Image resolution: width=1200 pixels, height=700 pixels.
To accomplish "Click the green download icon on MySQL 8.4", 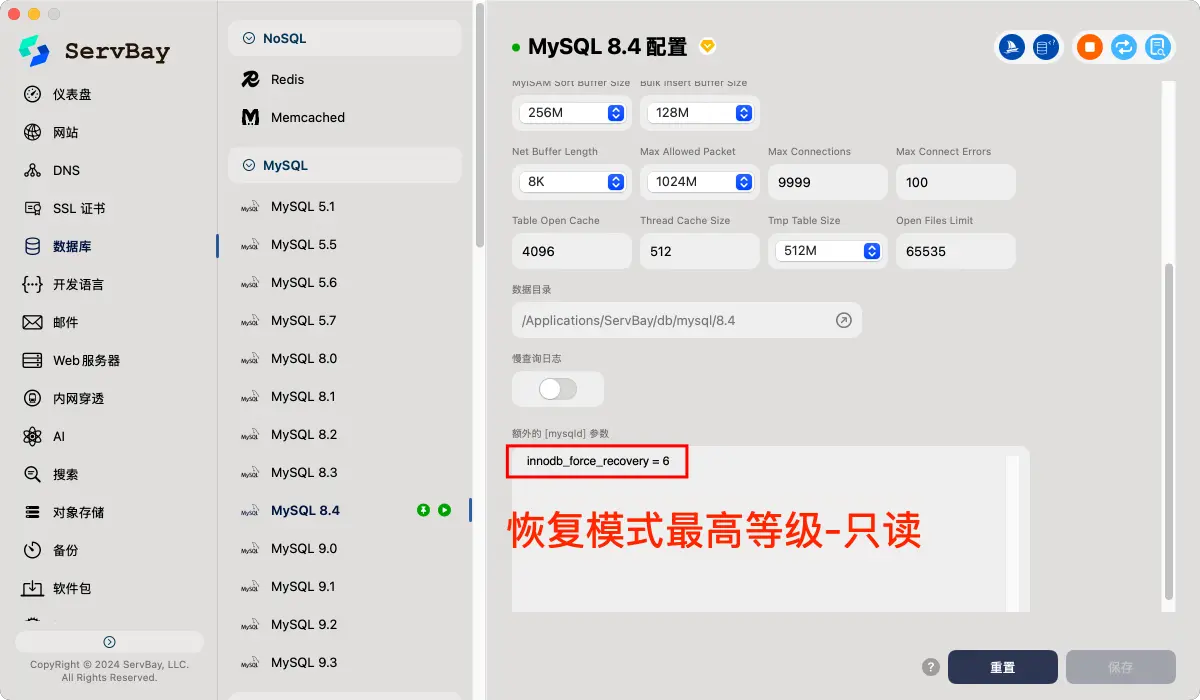I will coord(423,510).
